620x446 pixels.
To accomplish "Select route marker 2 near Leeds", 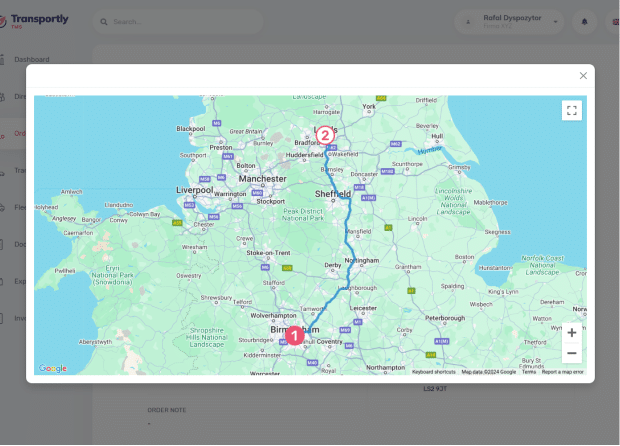I will pyautogui.click(x=325, y=136).
